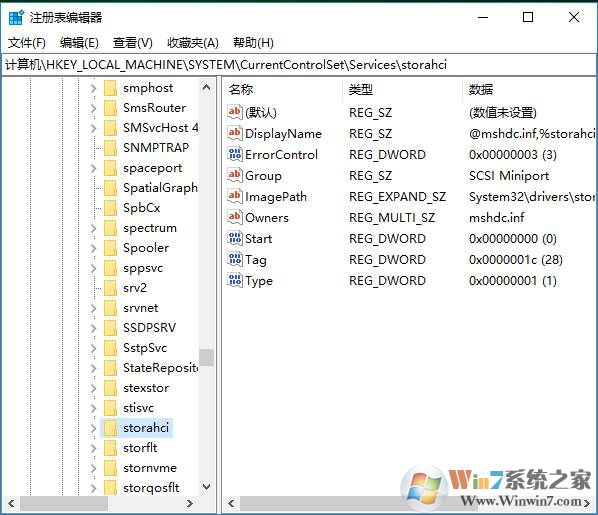Viewport: 598px width, 515px height.
Task: Open the 查看(V) menu
Action: (x=133, y=43)
